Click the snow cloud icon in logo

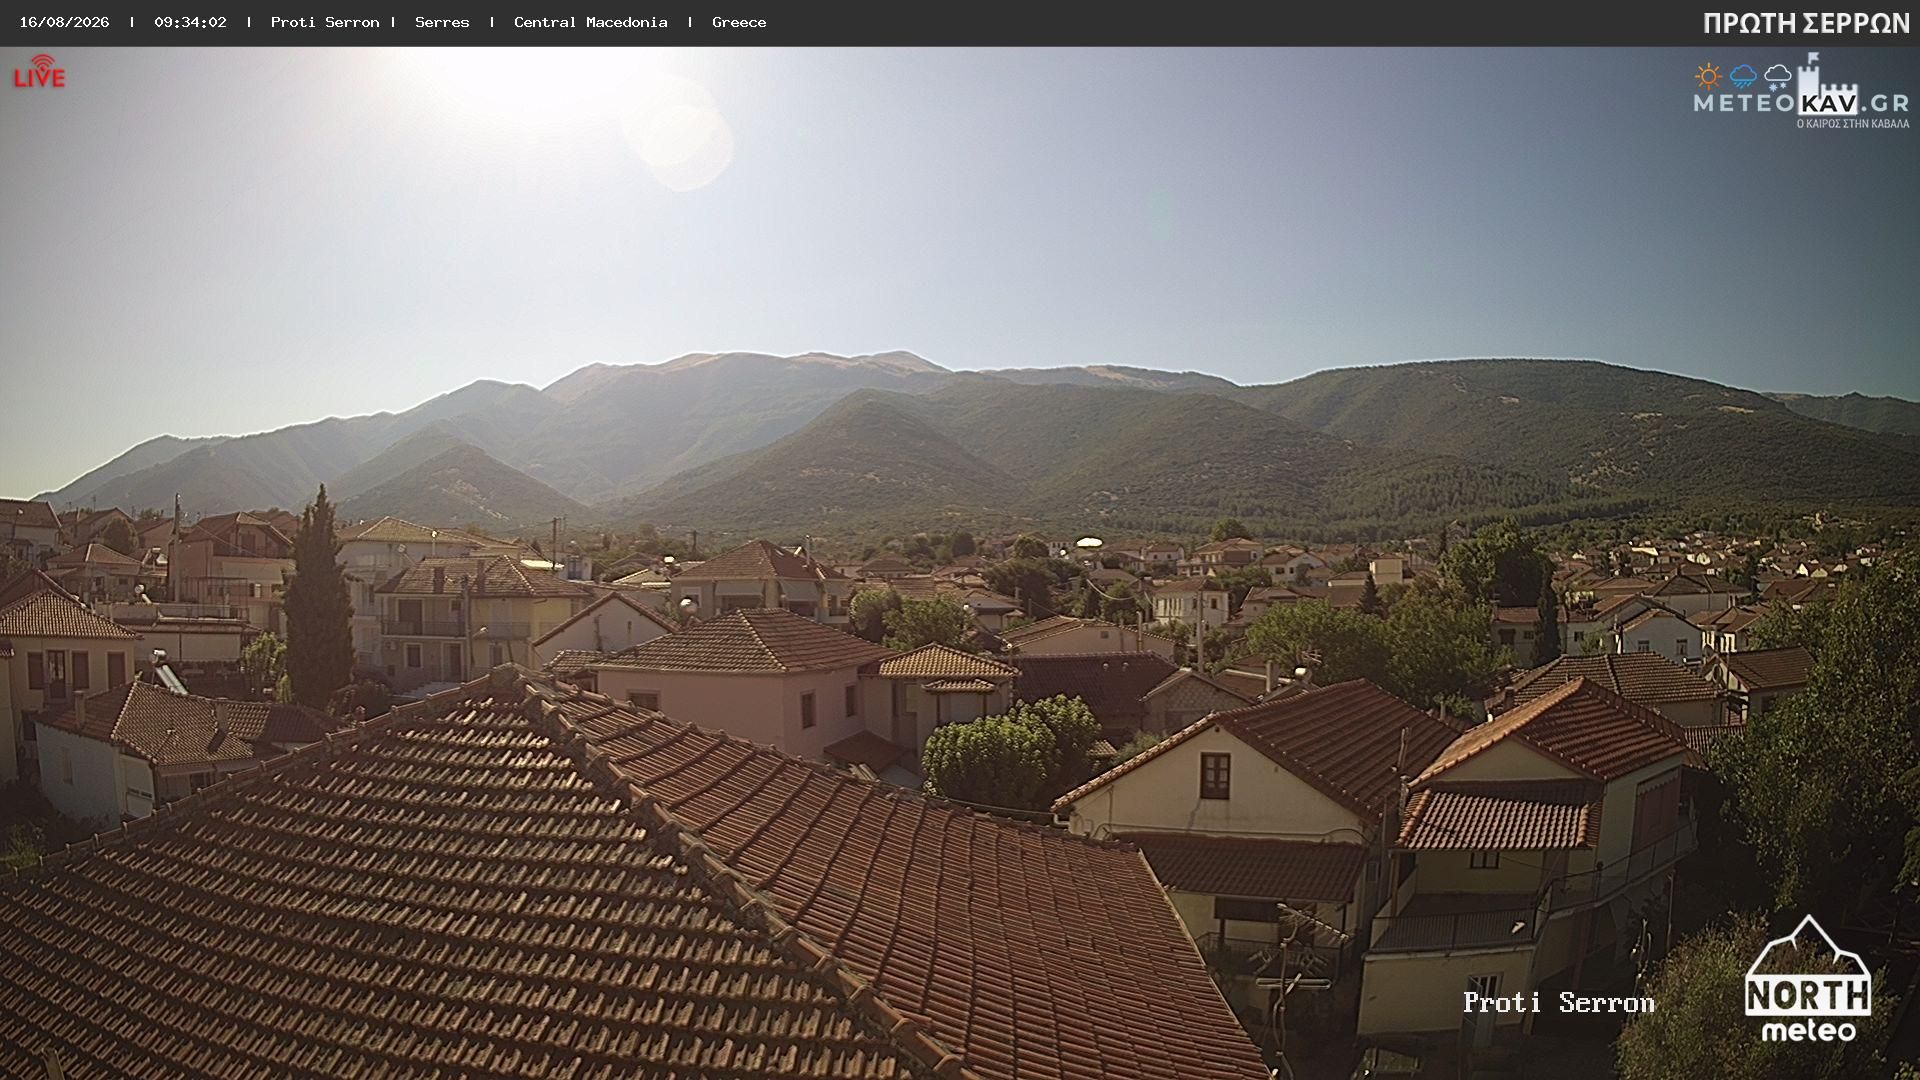1777,77
